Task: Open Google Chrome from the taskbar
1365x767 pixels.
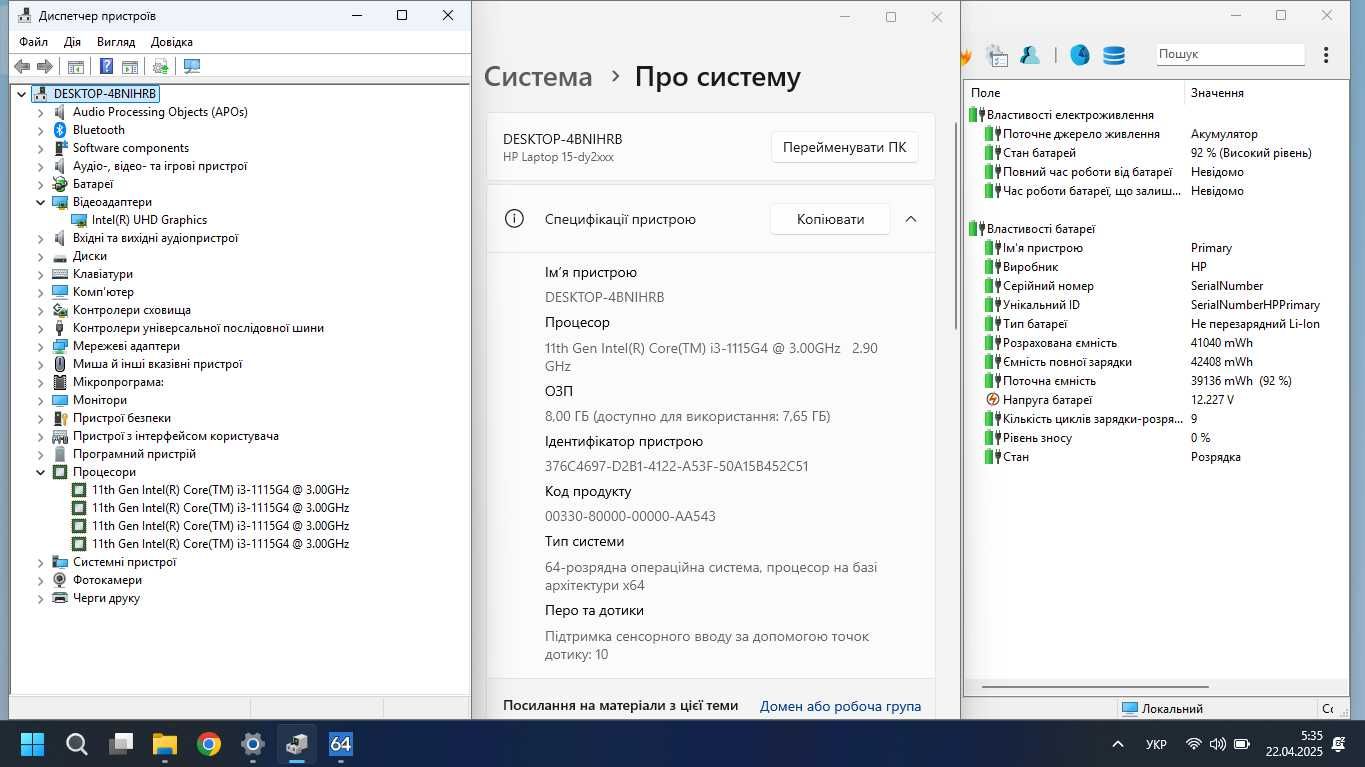Action: [209, 744]
